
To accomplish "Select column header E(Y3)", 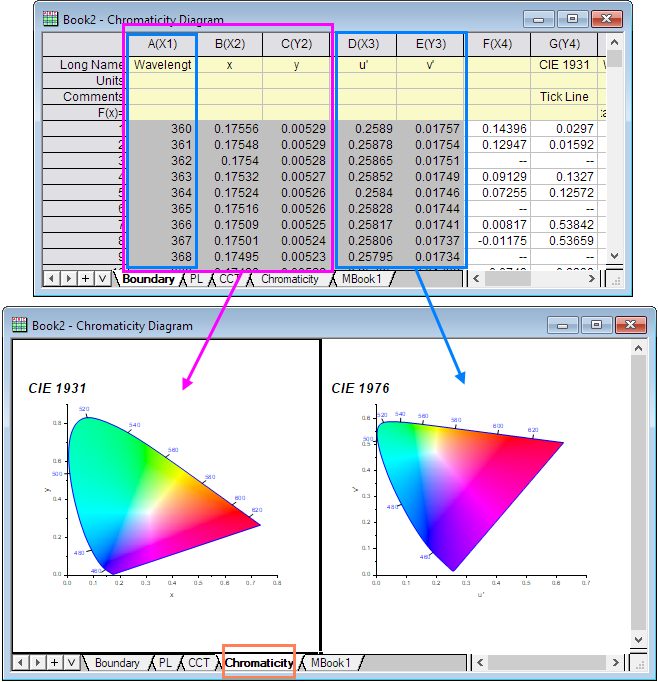I will [x=431, y=44].
